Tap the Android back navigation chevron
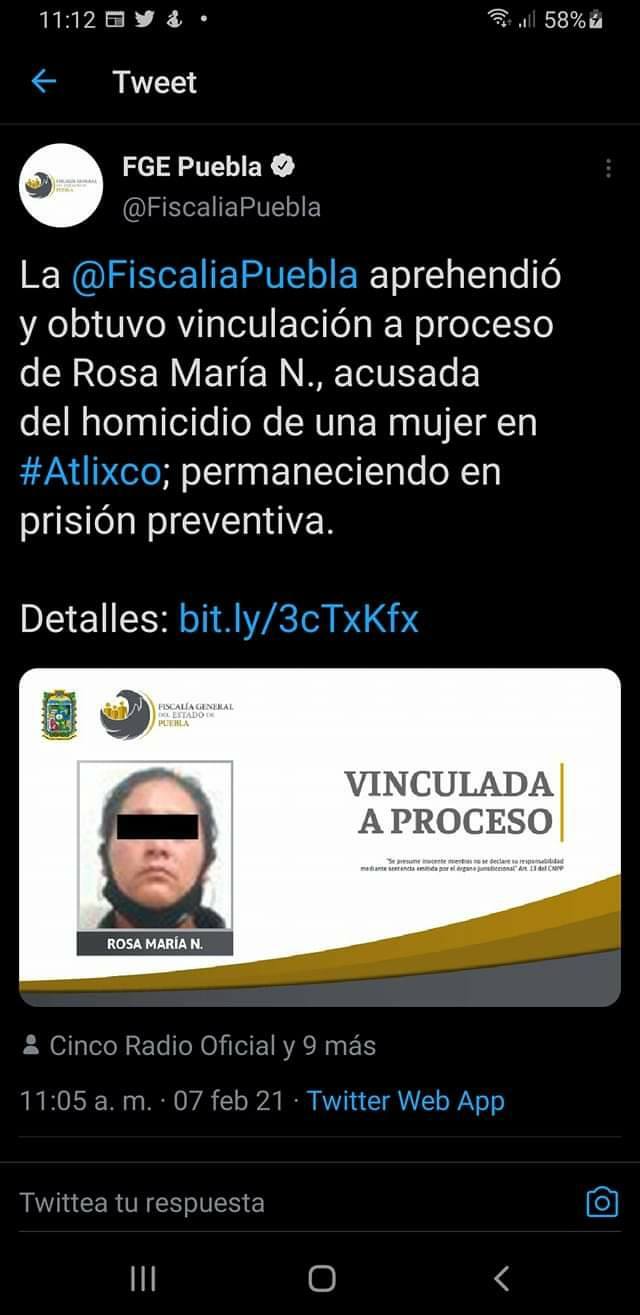 (502, 1277)
